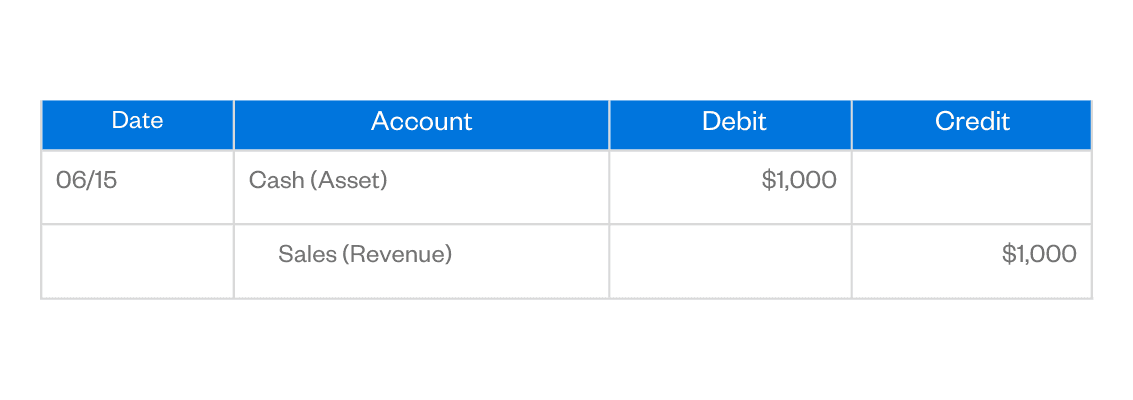Viewport: 1133px width, 400px height.
Task: Click the 06/15 date cell
Action: click(x=87, y=181)
